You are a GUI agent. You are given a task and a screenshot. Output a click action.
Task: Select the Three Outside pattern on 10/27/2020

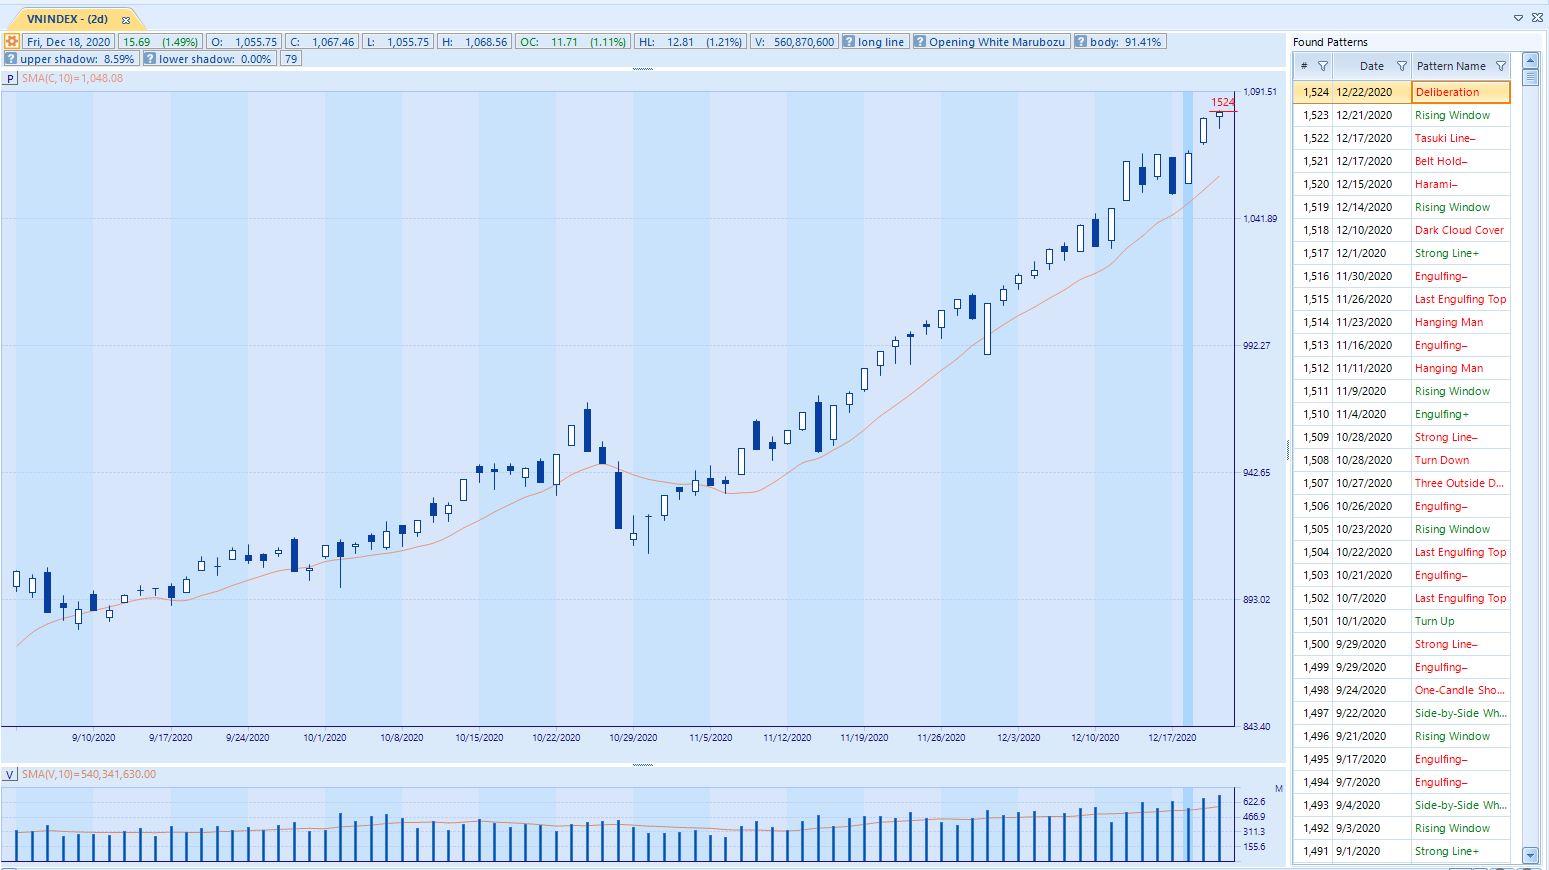point(1459,483)
